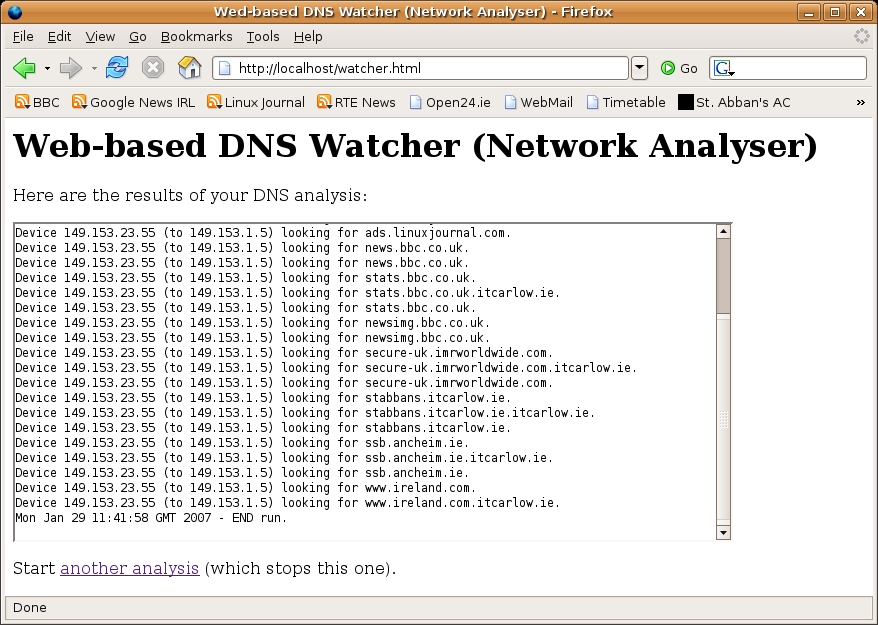Open the Home page icon
878x625 pixels.
coord(189,68)
